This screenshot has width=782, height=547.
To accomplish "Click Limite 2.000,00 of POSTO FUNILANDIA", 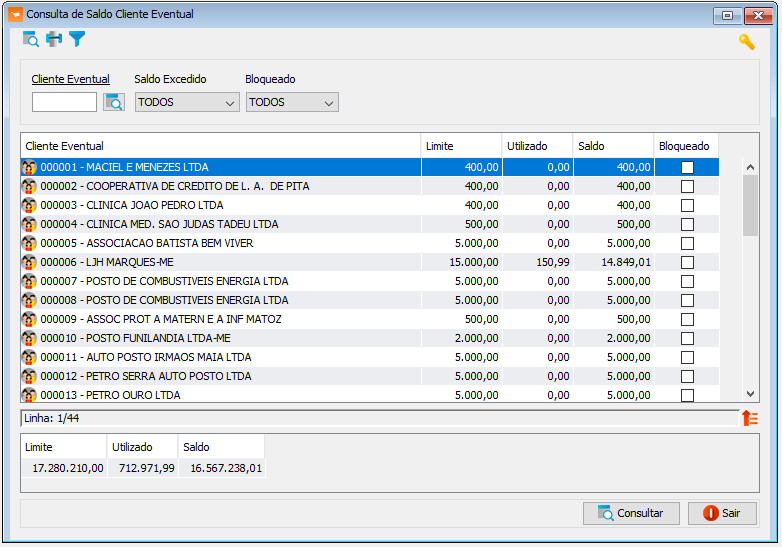I will [x=476, y=338].
